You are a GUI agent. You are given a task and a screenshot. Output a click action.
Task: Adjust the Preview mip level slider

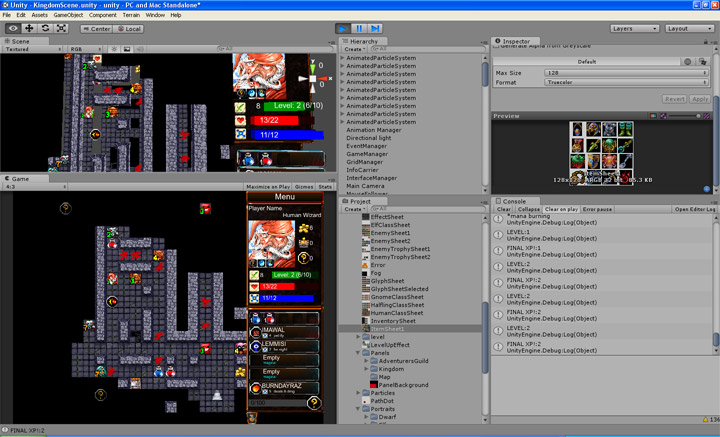tap(685, 116)
